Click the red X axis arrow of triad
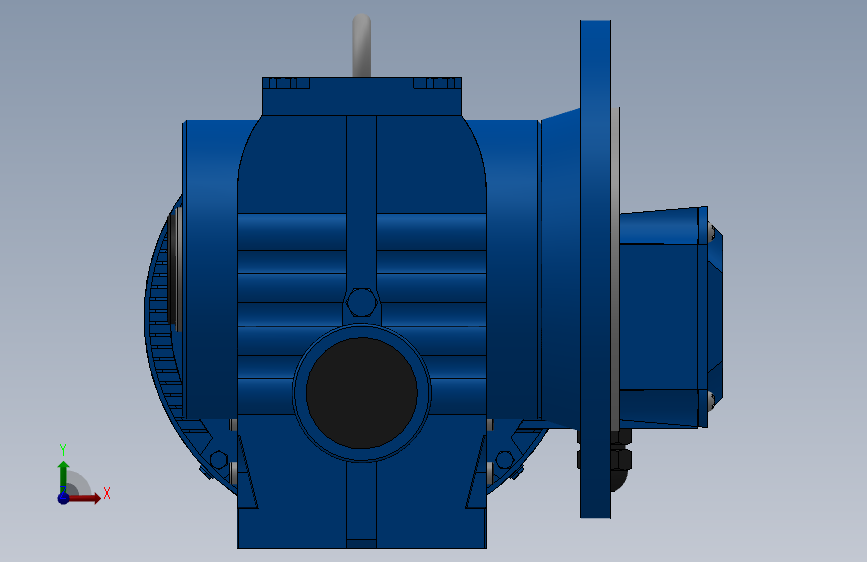Image resolution: width=867 pixels, height=562 pixels. tap(85, 498)
